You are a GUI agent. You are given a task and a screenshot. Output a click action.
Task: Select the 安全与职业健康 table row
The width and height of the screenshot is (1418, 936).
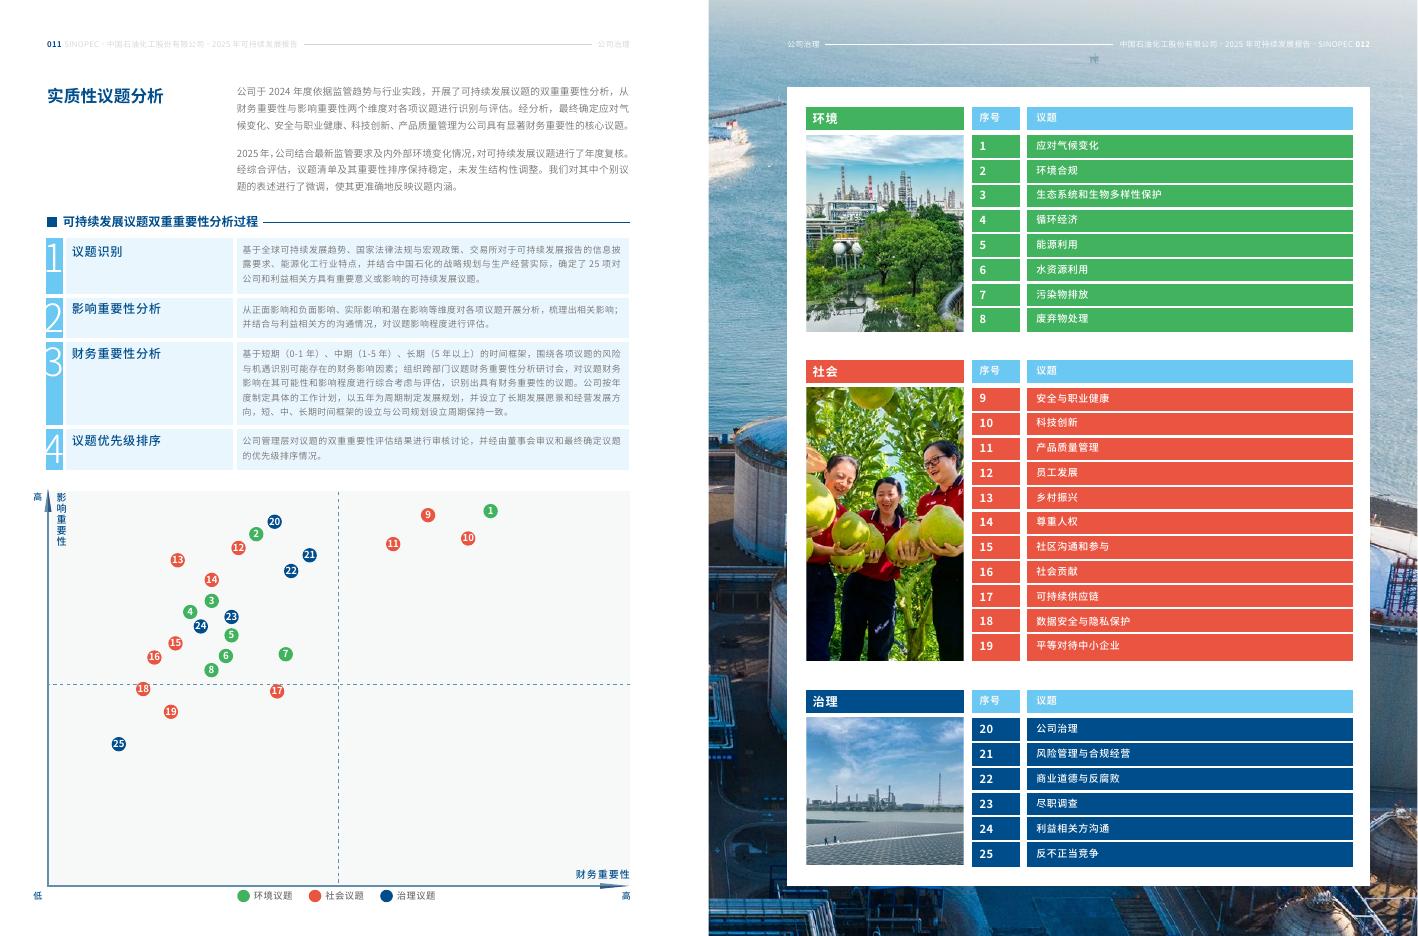1162,399
